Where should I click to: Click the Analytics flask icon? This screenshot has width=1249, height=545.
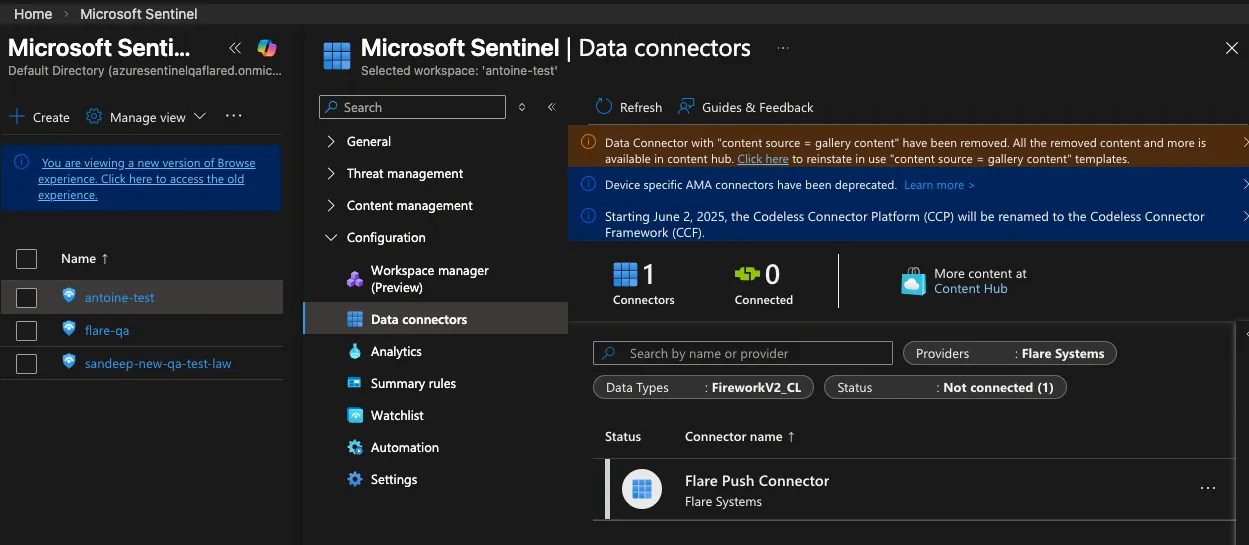(355, 352)
